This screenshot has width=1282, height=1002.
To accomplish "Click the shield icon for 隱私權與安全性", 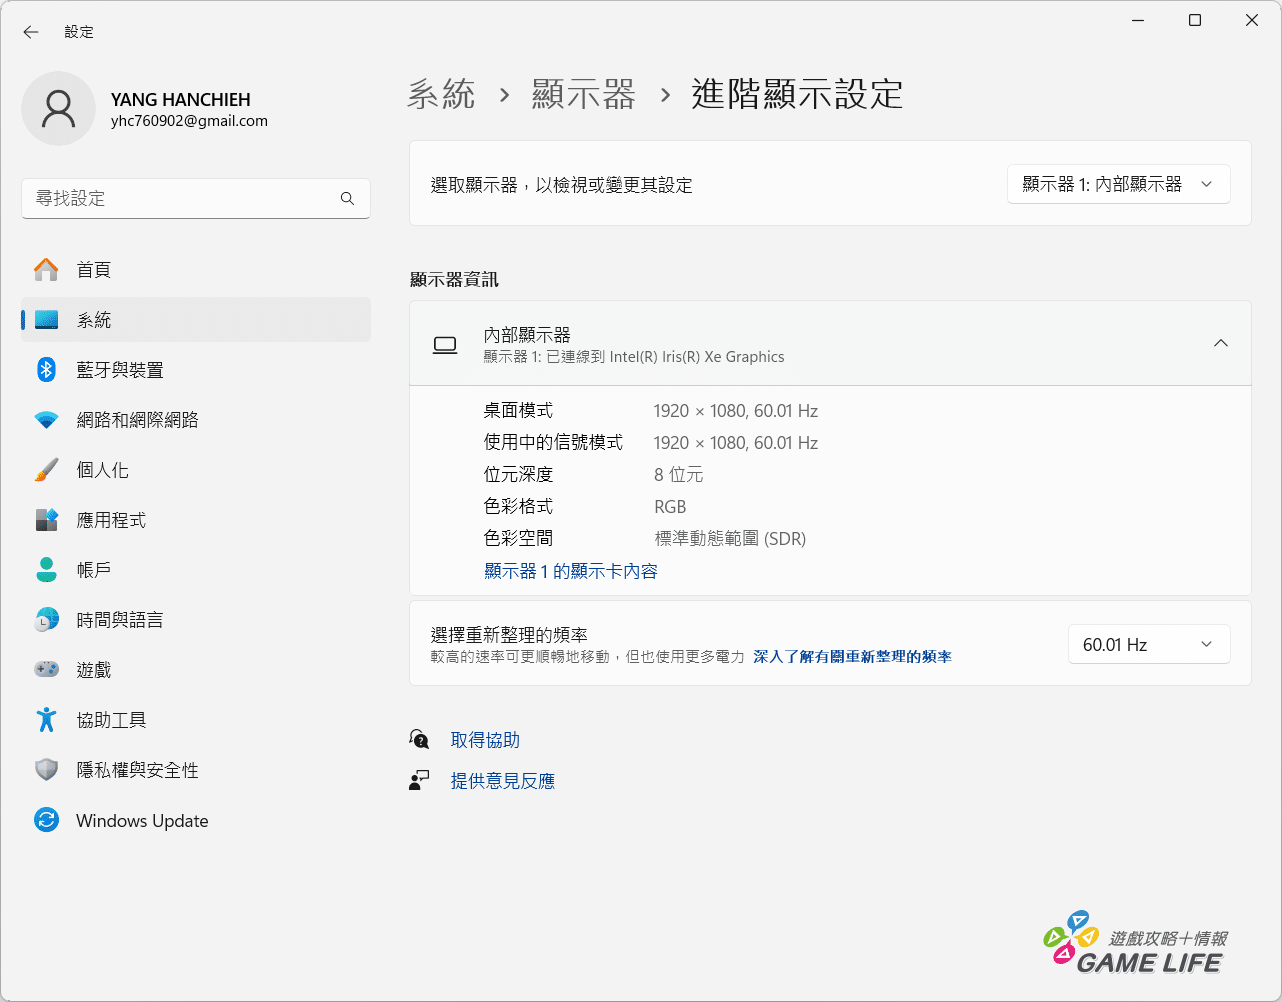I will 46,770.
